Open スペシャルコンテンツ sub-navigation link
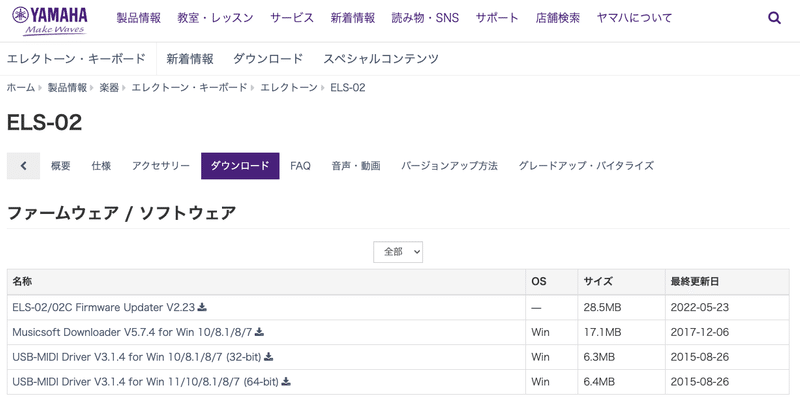This screenshot has width=800, height=407. (381, 59)
